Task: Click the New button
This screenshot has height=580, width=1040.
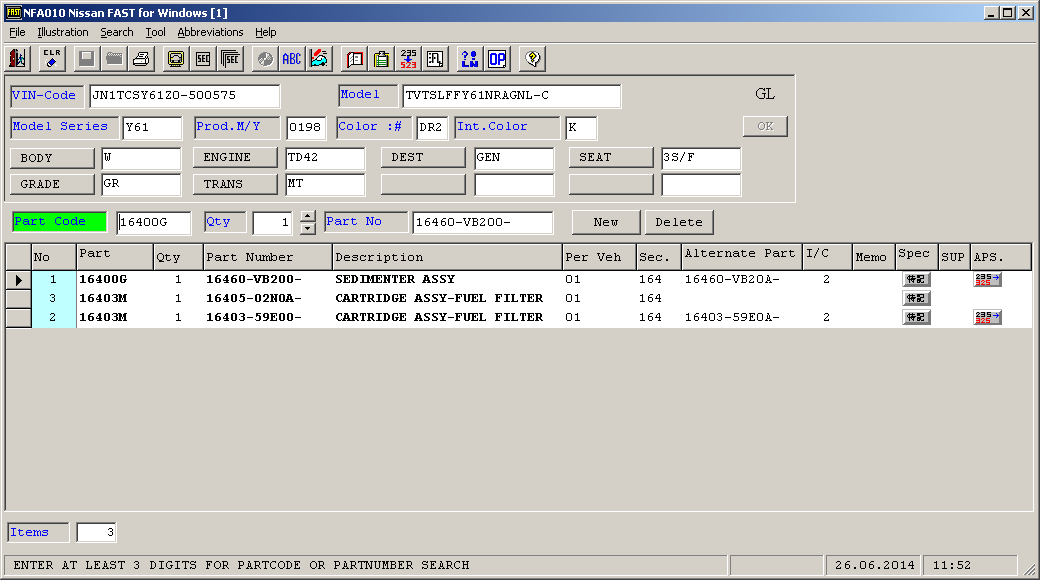Action: 606,222
